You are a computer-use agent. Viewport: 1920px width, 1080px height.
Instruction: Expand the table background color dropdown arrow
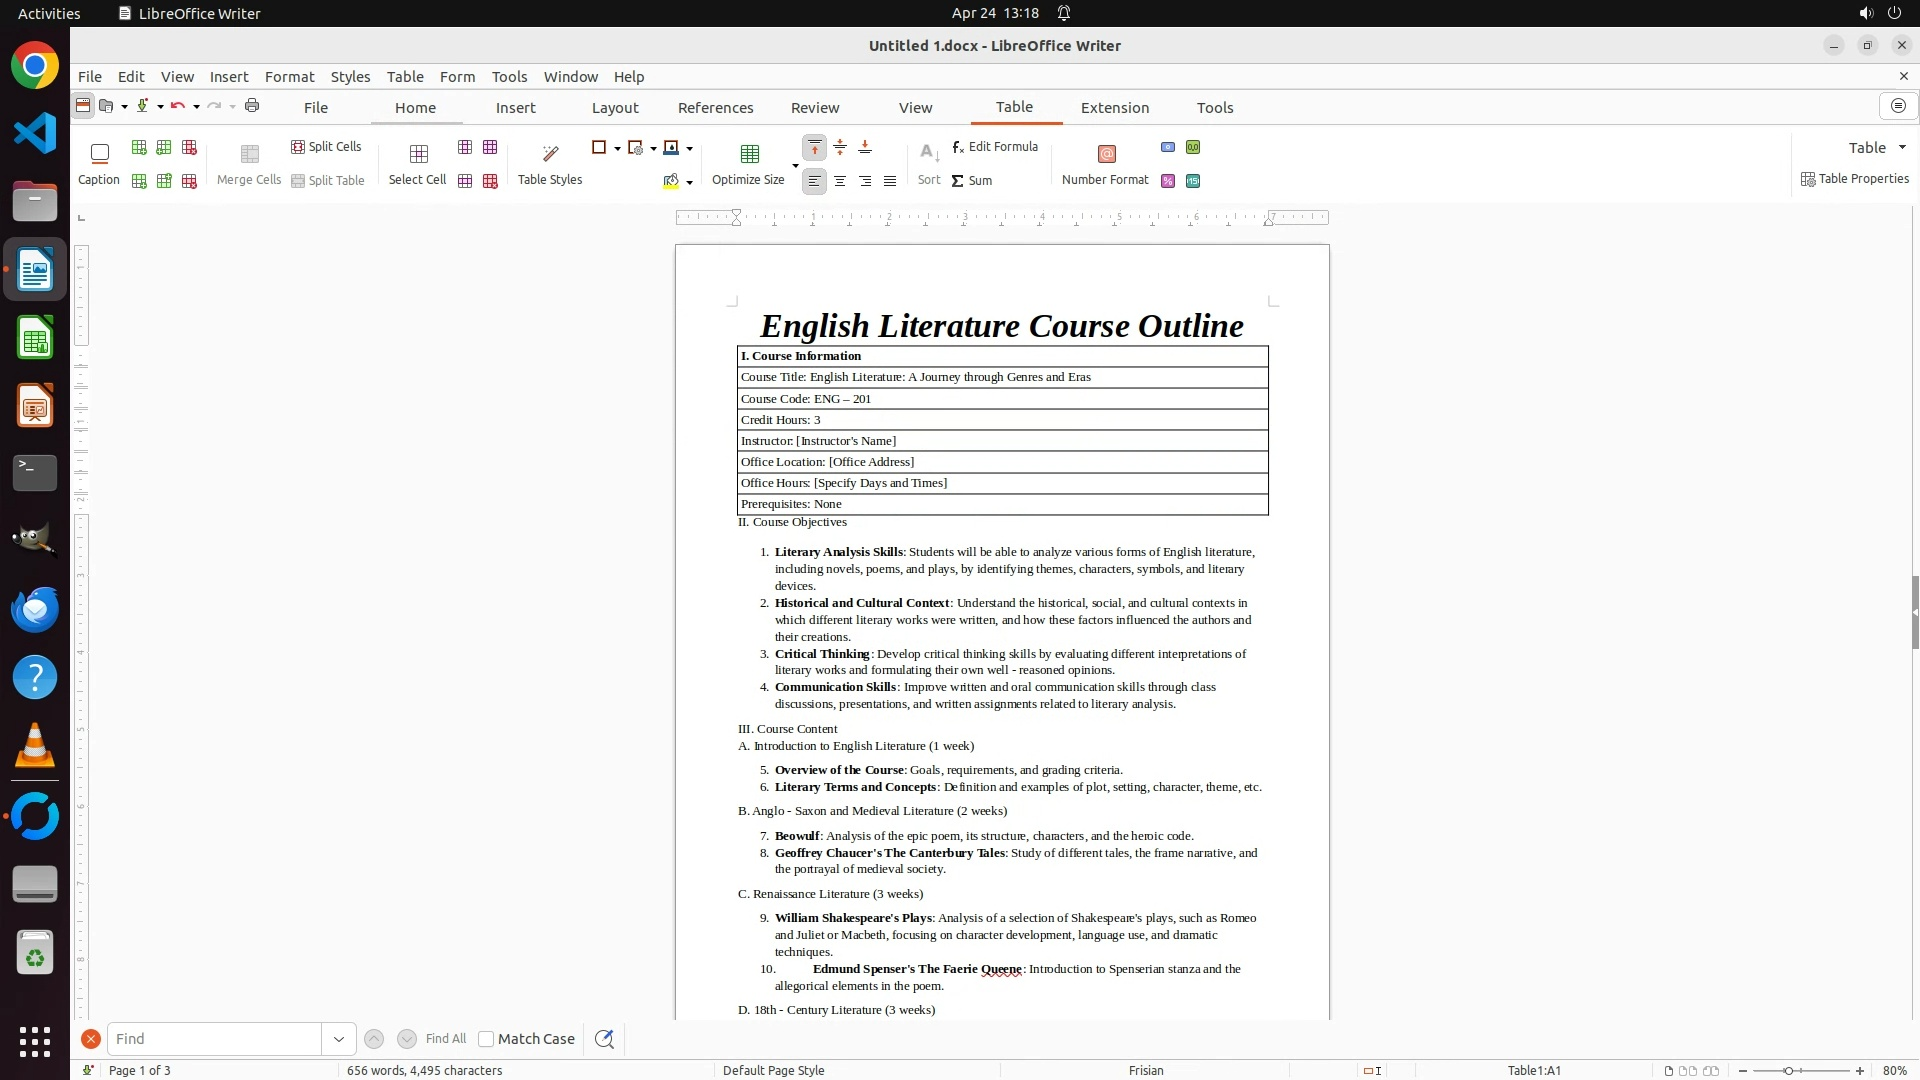(x=689, y=182)
